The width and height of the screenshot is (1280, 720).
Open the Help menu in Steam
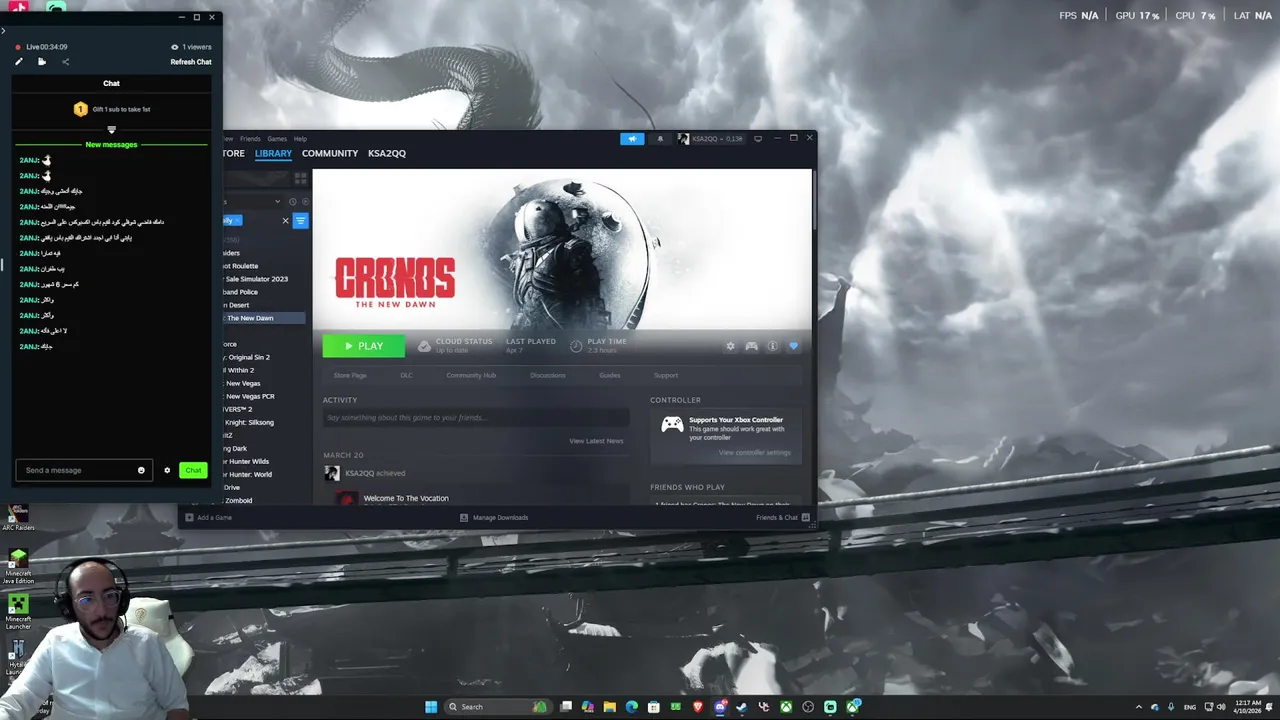(300, 139)
